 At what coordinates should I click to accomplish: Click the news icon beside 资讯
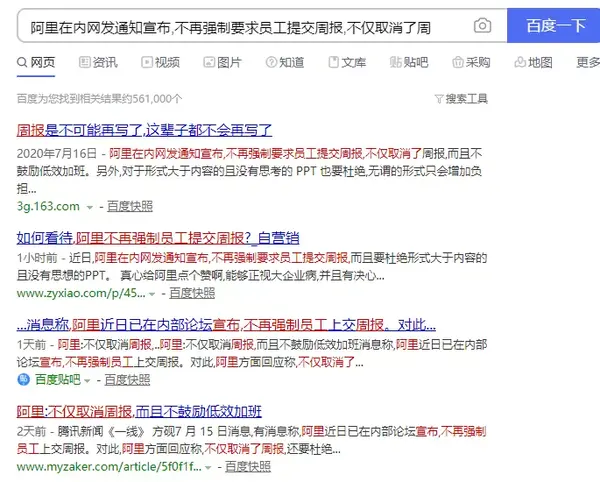point(85,62)
